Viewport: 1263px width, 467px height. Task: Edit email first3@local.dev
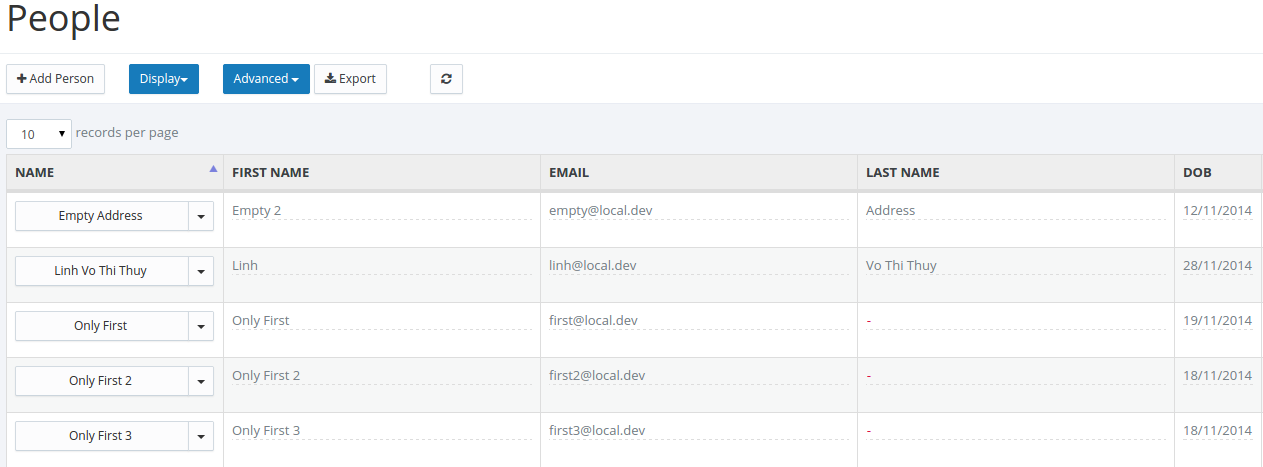(x=698, y=431)
